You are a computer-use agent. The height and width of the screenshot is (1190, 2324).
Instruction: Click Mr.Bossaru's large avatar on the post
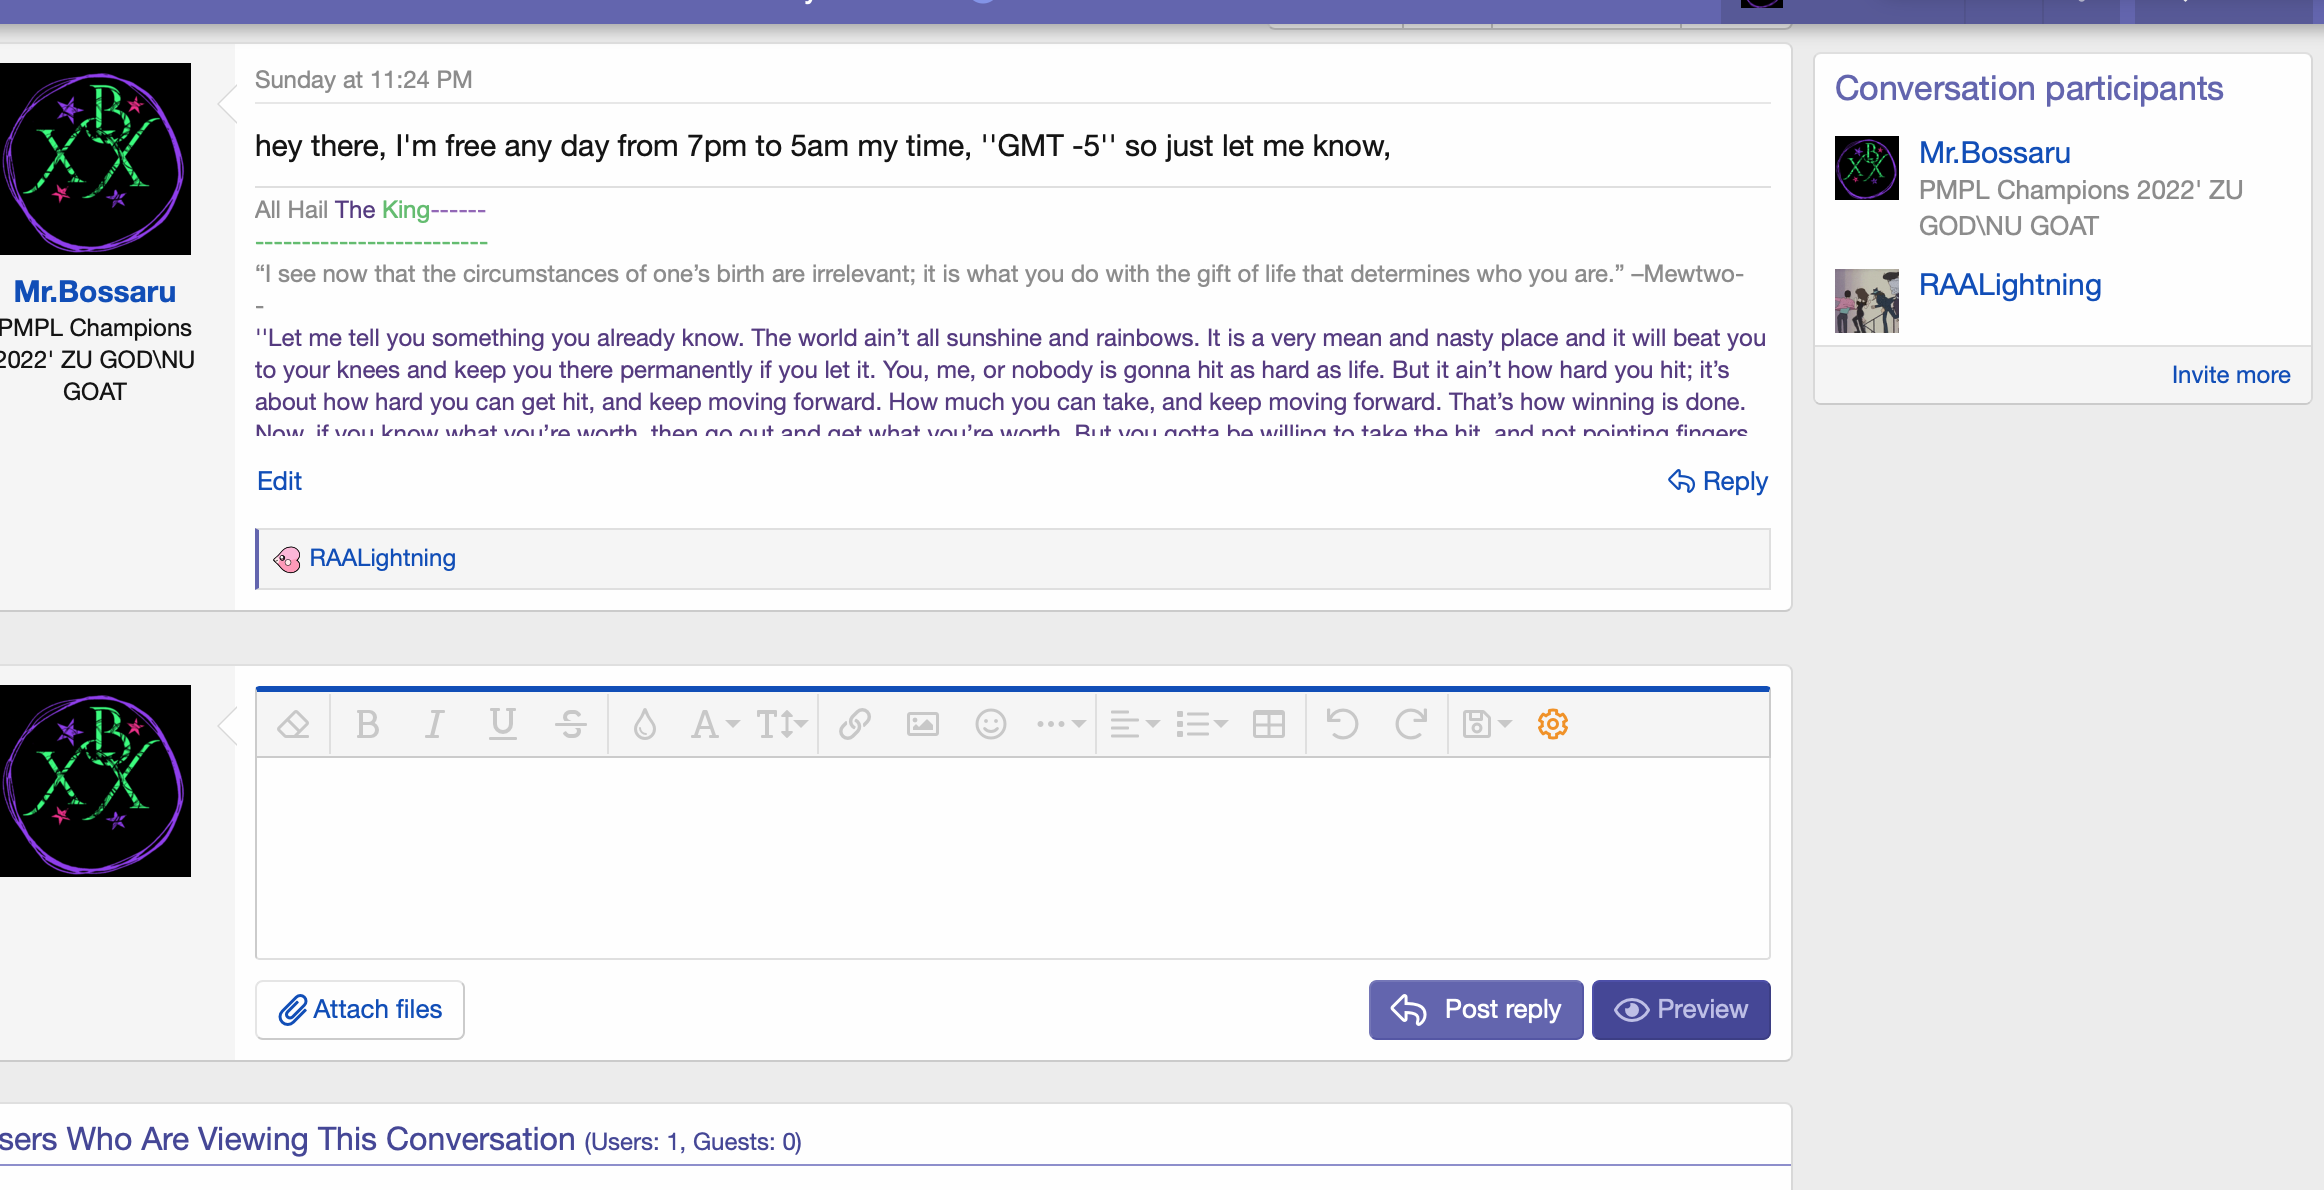pyautogui.click(x=95, y=159)
